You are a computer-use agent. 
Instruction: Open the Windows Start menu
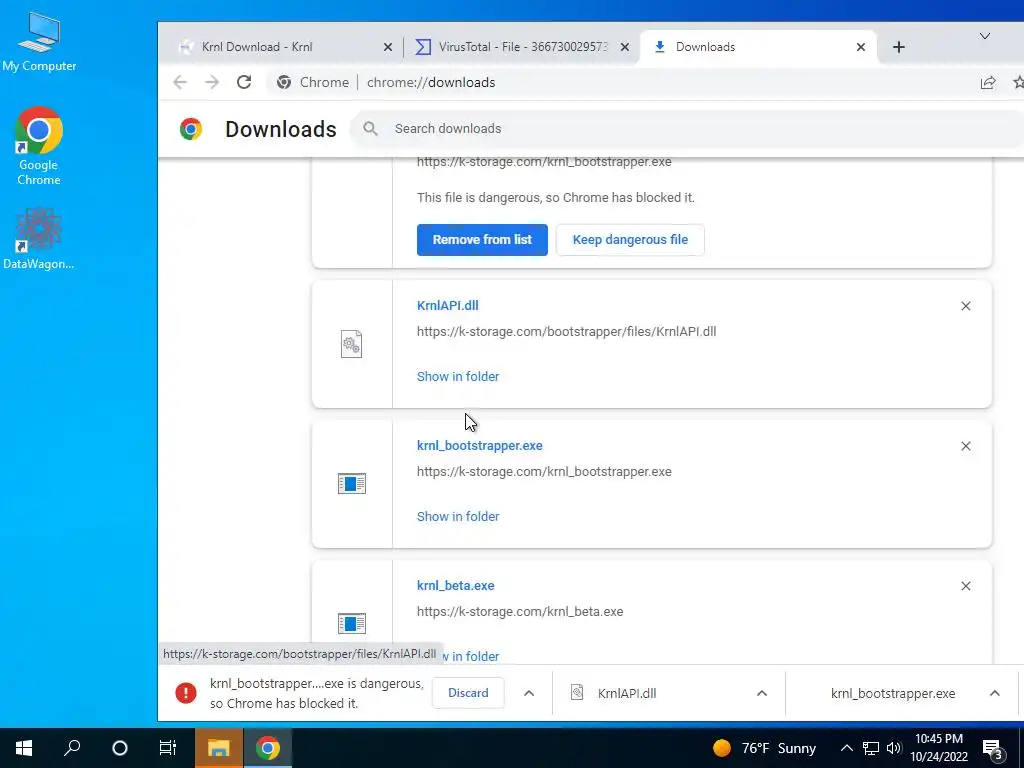[x=24, y=748]
